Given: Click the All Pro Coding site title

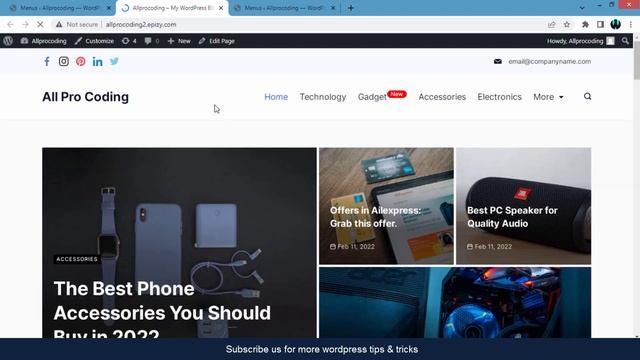Looking at the screenshot, I should (85, 97).
